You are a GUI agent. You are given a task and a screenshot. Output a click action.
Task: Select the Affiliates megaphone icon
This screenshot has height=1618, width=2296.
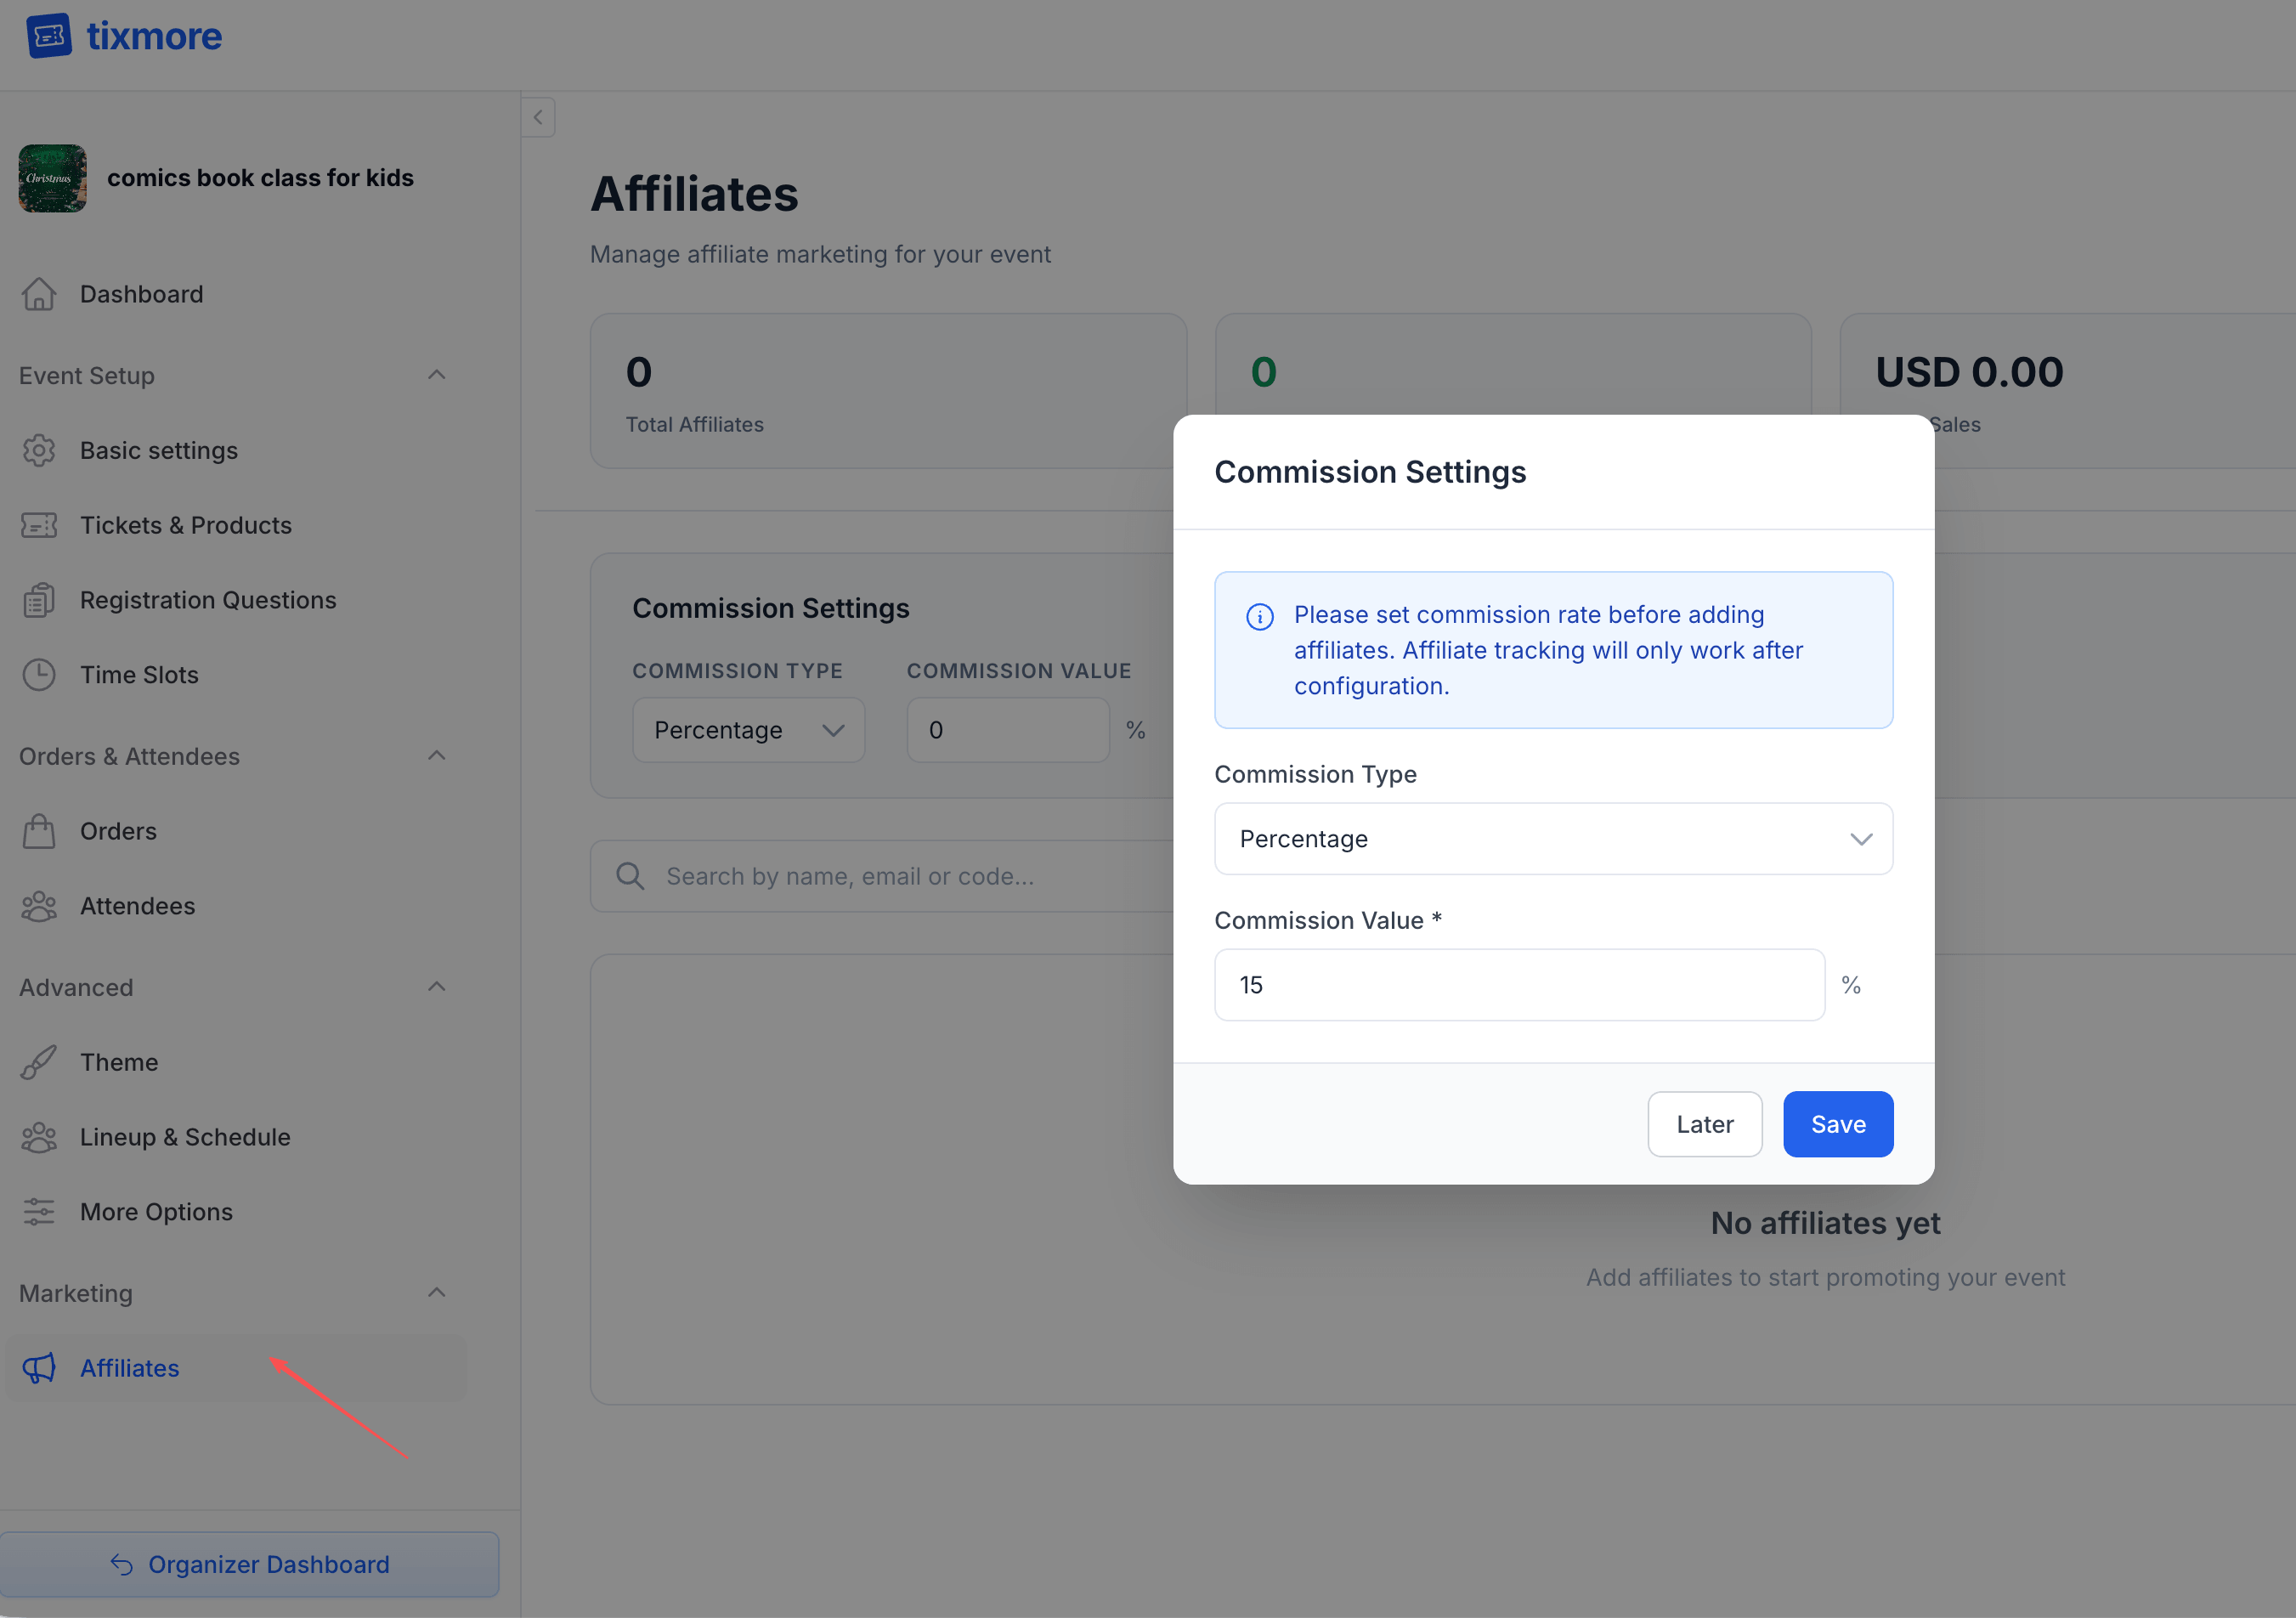[39, 1368]
